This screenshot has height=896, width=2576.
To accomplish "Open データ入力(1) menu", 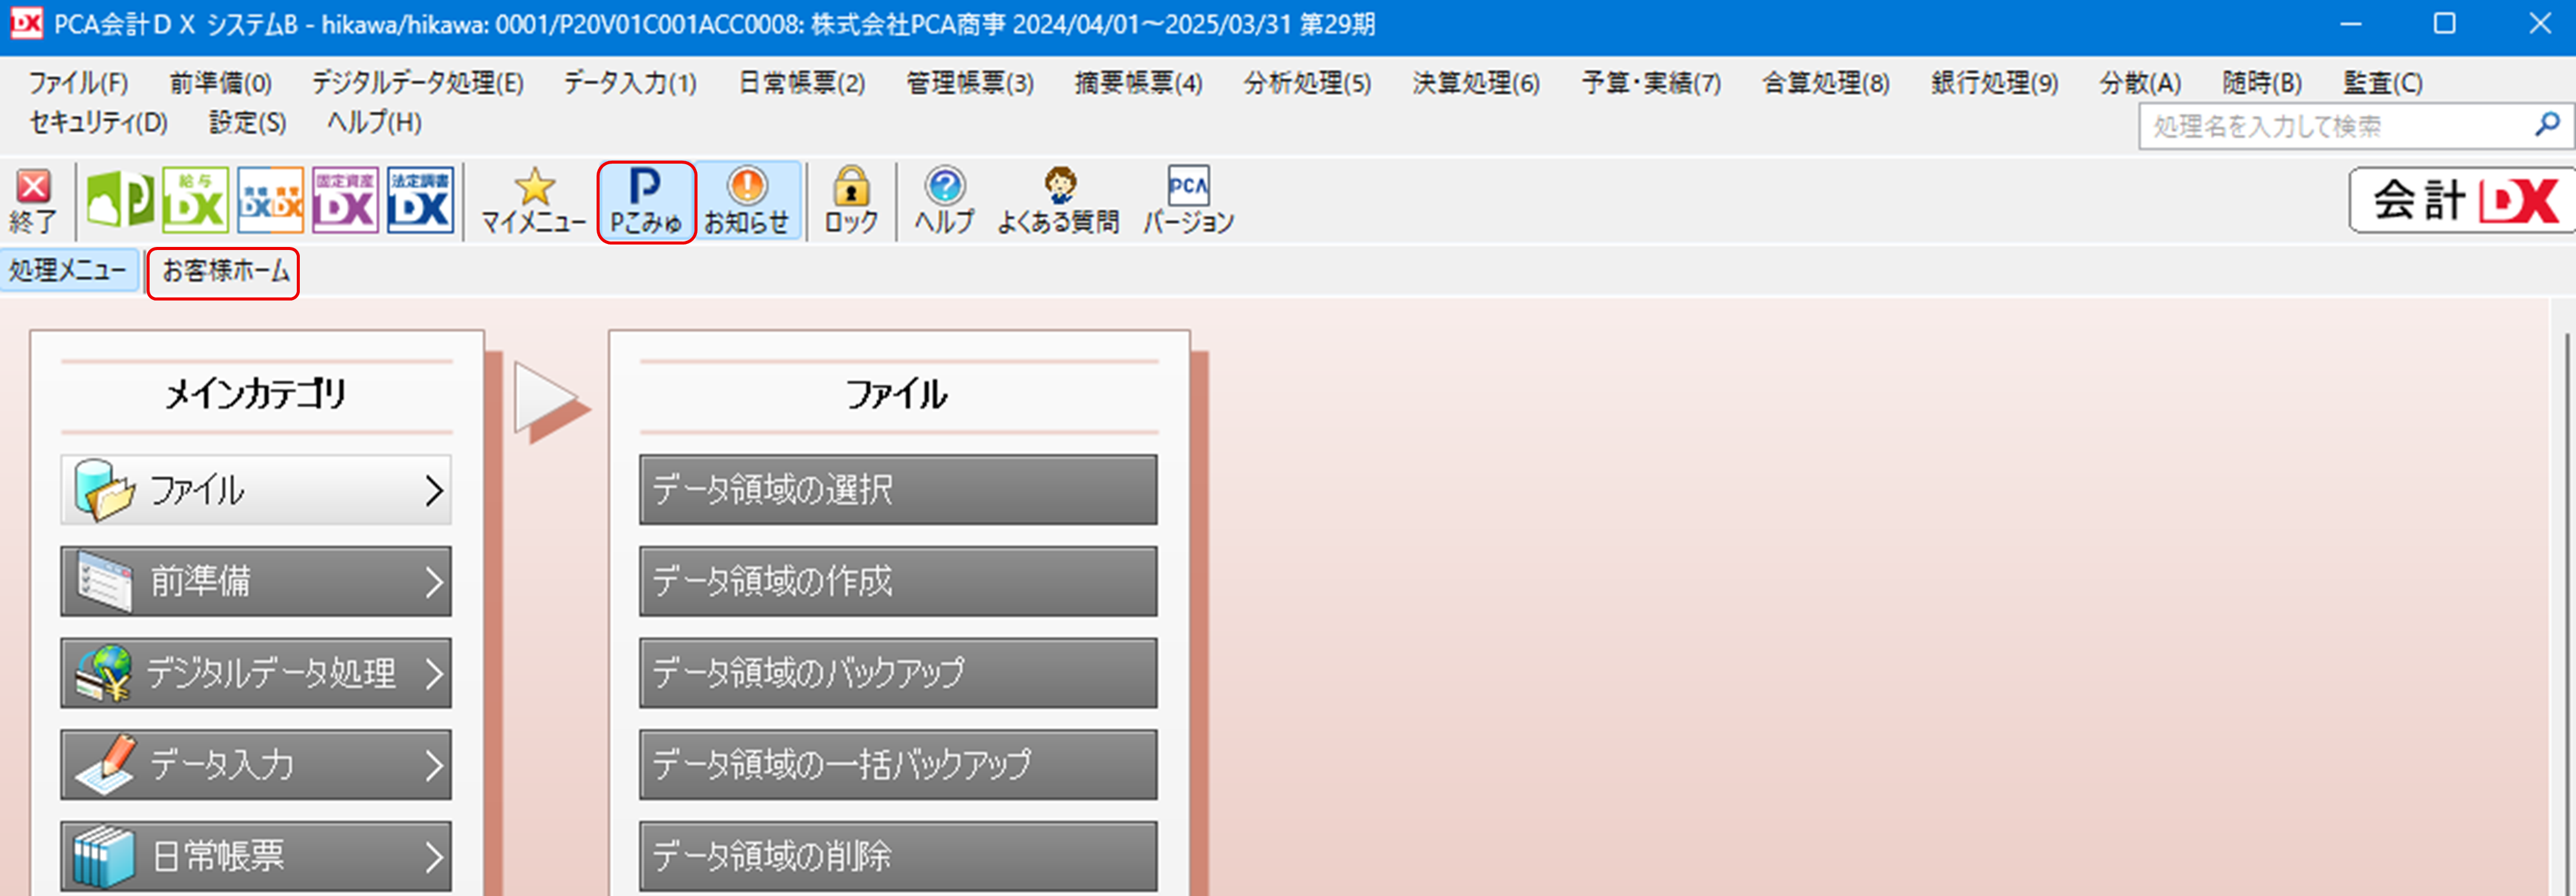I will (630, 82).
